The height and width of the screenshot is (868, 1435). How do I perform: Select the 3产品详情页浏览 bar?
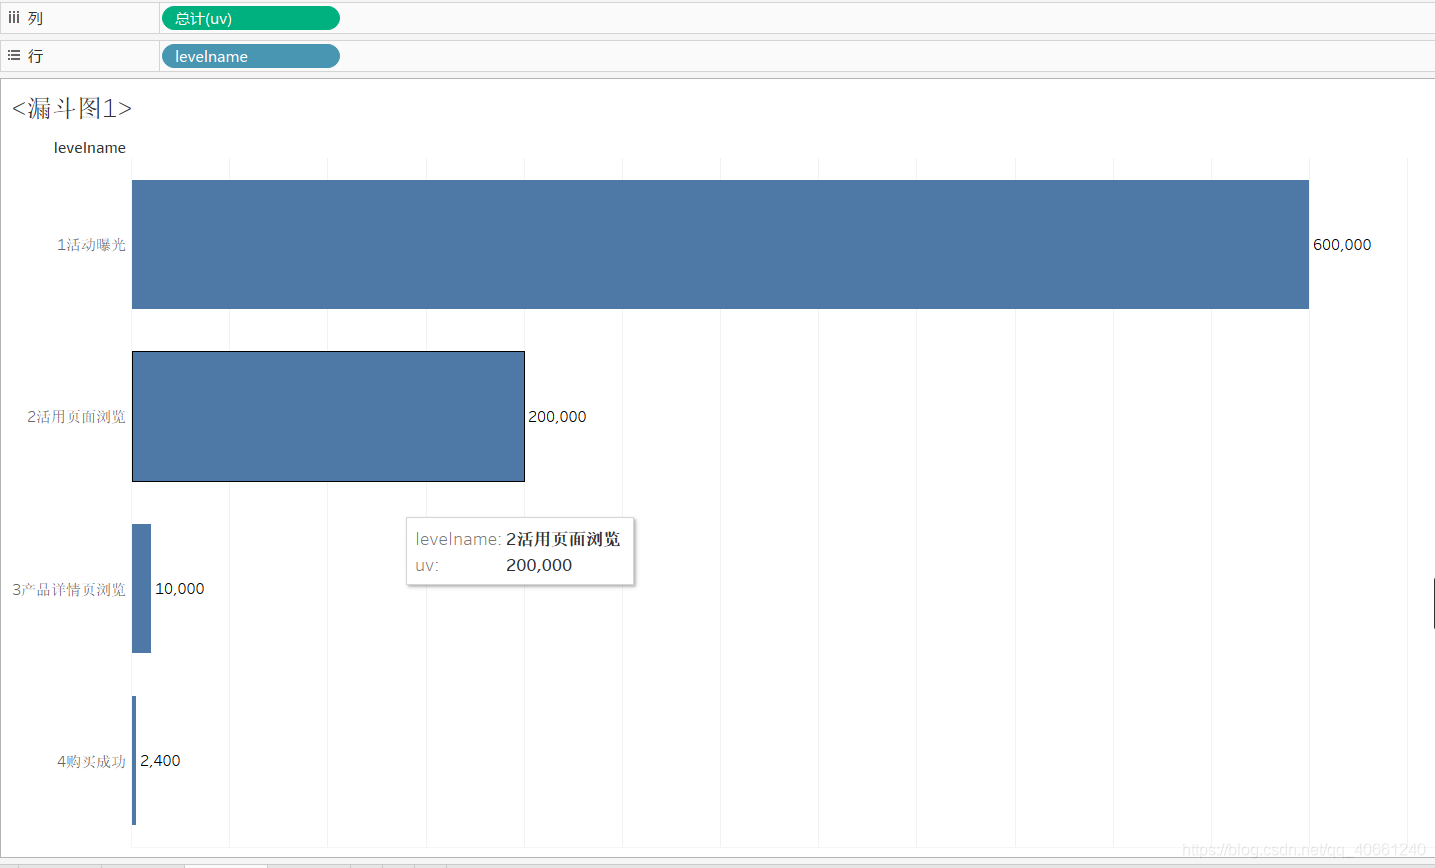click(141, 588)
